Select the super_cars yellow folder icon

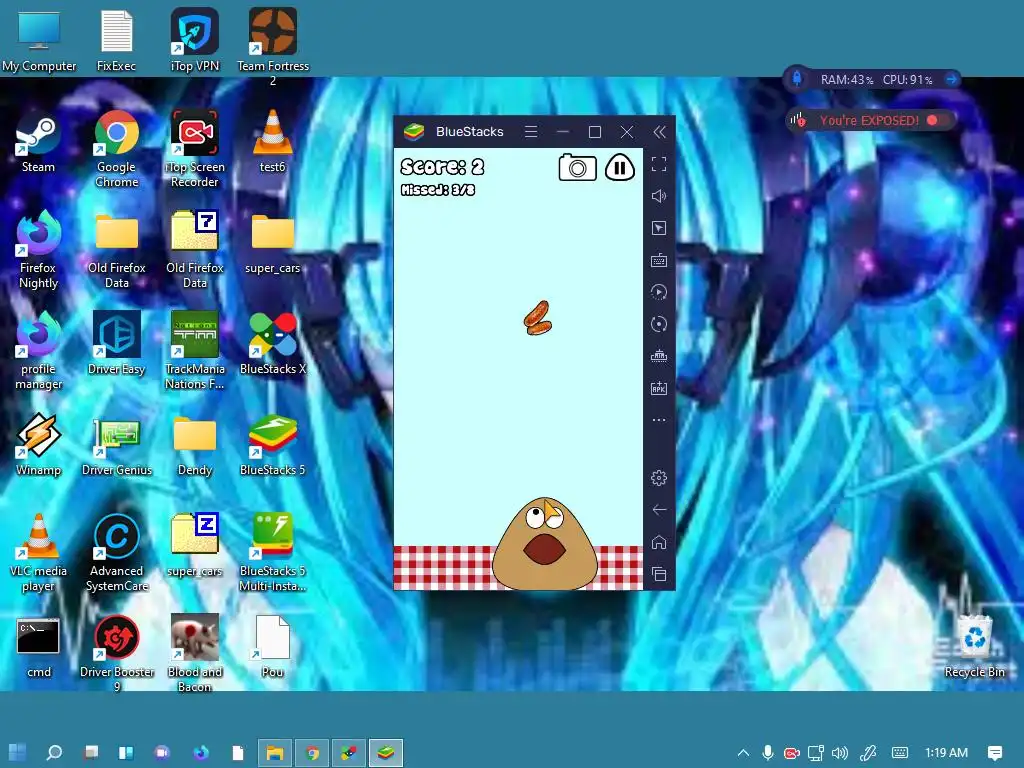pos(272,244)
